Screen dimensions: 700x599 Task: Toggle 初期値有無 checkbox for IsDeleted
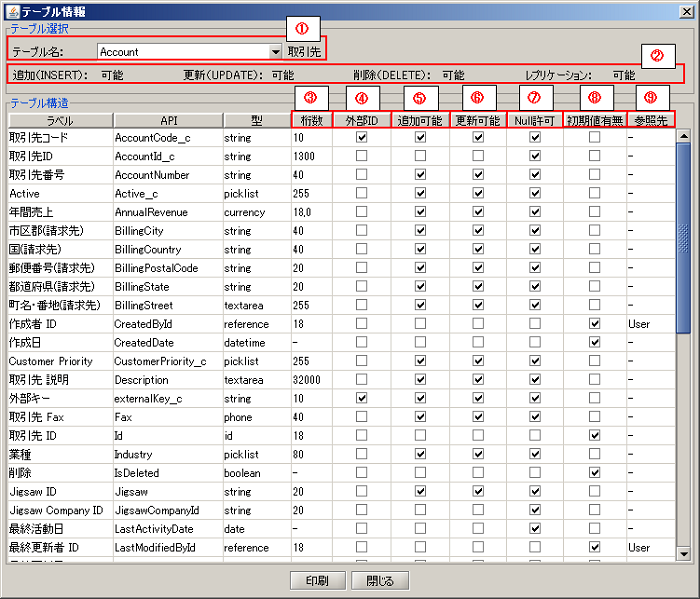[x=594, y=473]
